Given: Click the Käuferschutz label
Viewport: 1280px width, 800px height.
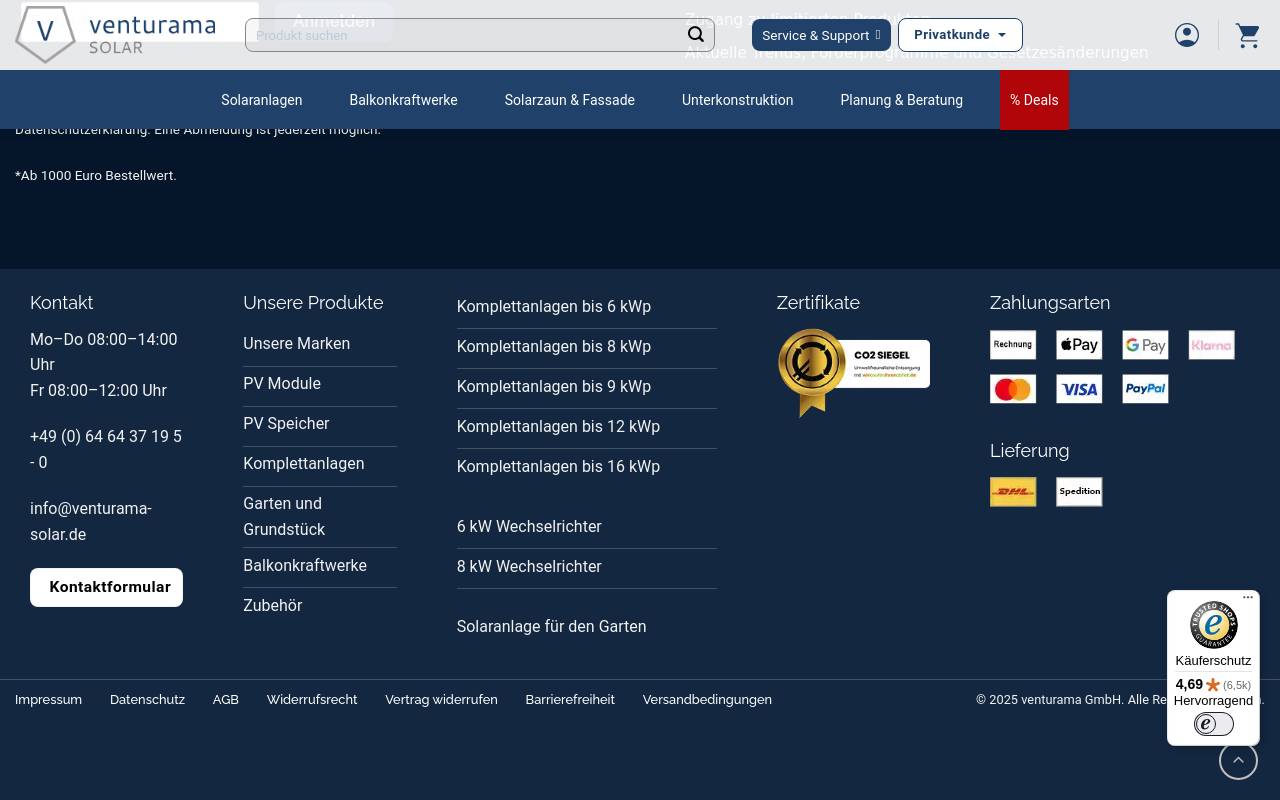Looking at the screenshot, I should point(1213,661).
